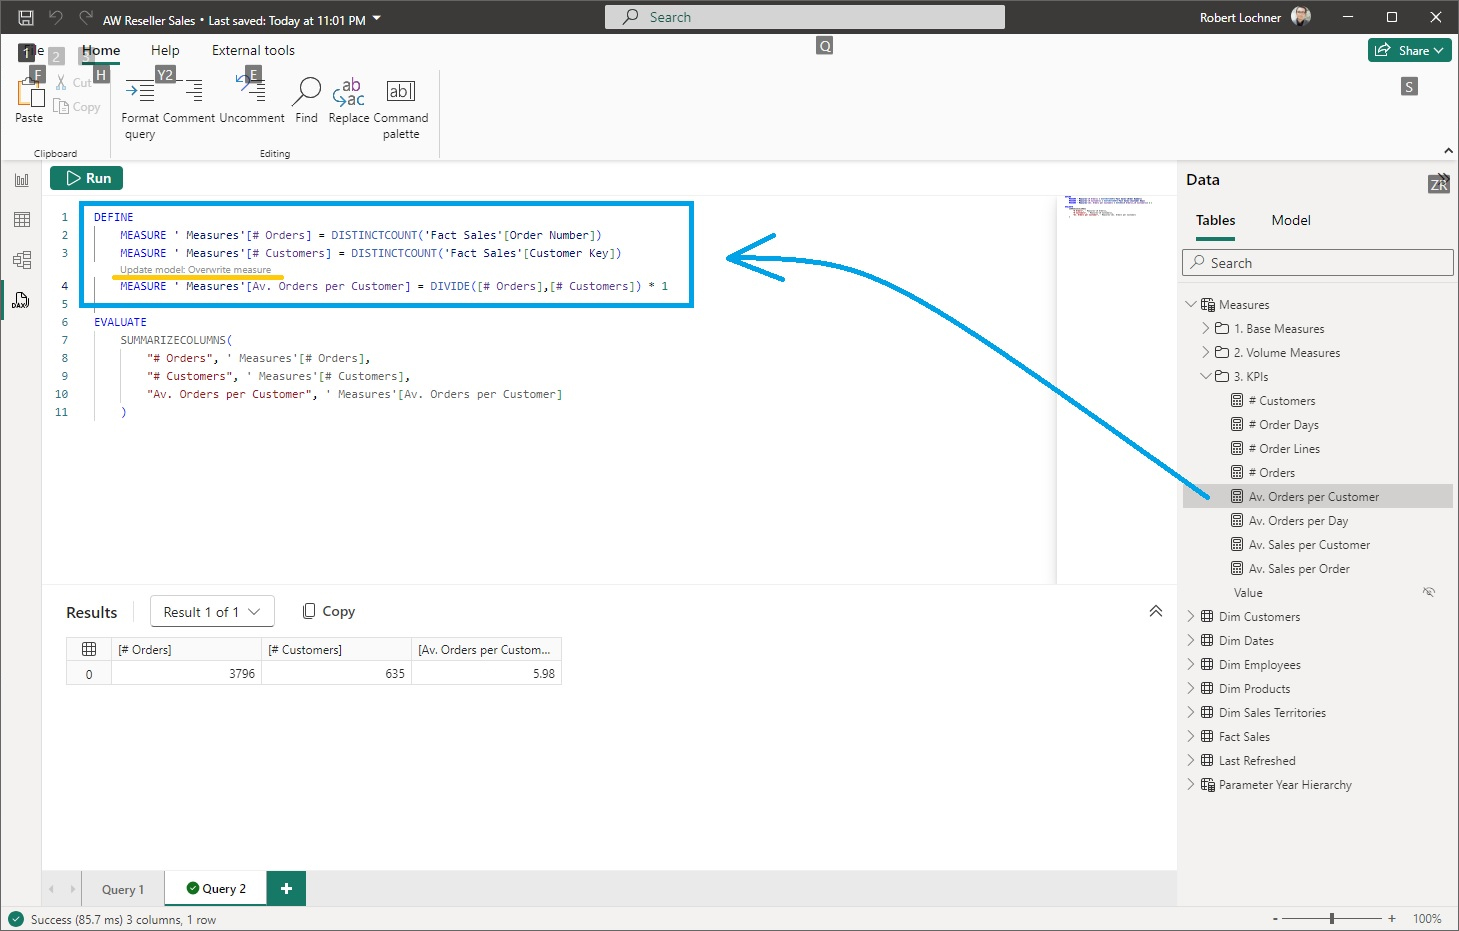Open the Result 1 of 1 dropdown
This screenshot has height=931, width=1459.
(x=211, y=611)
